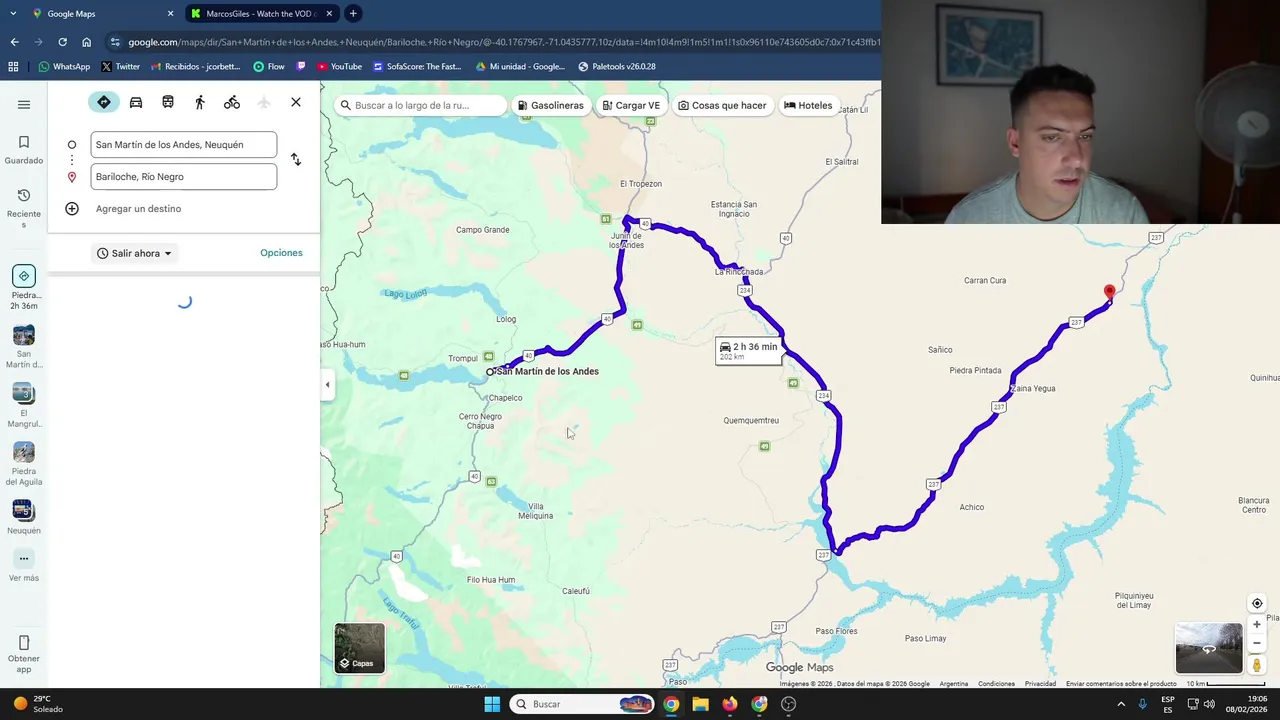Viewport: 1280px width, 720px height.
Task: Click the red Bariloche destination pin
Action: (1109, 292)
